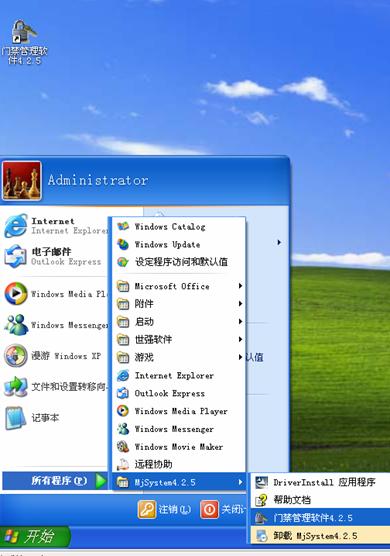
Task: Click the 启动 folder icon
Action: (123, 322)
